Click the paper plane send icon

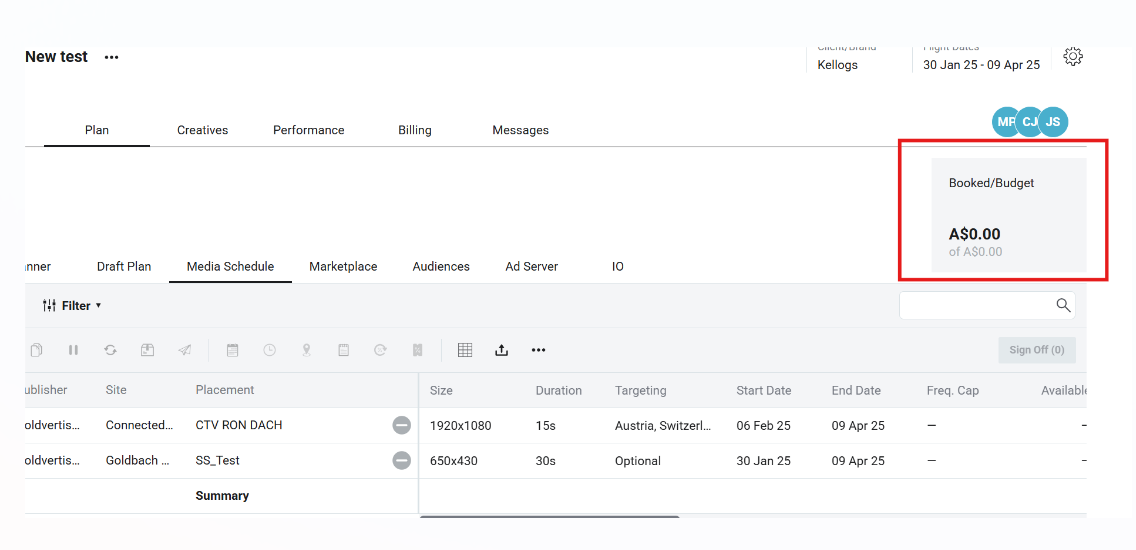(x=185, y=350)
